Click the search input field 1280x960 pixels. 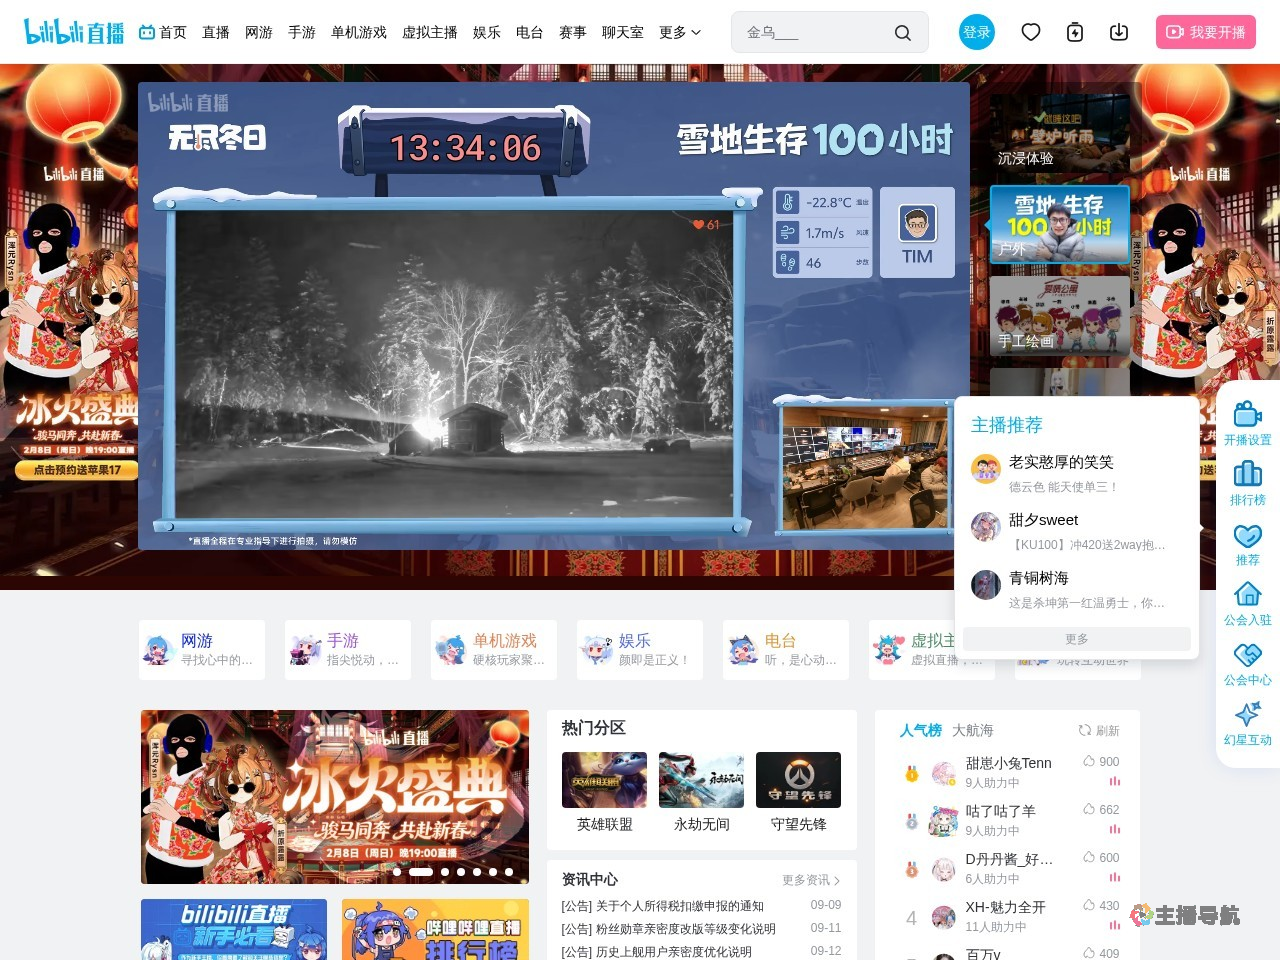point(820,32)
